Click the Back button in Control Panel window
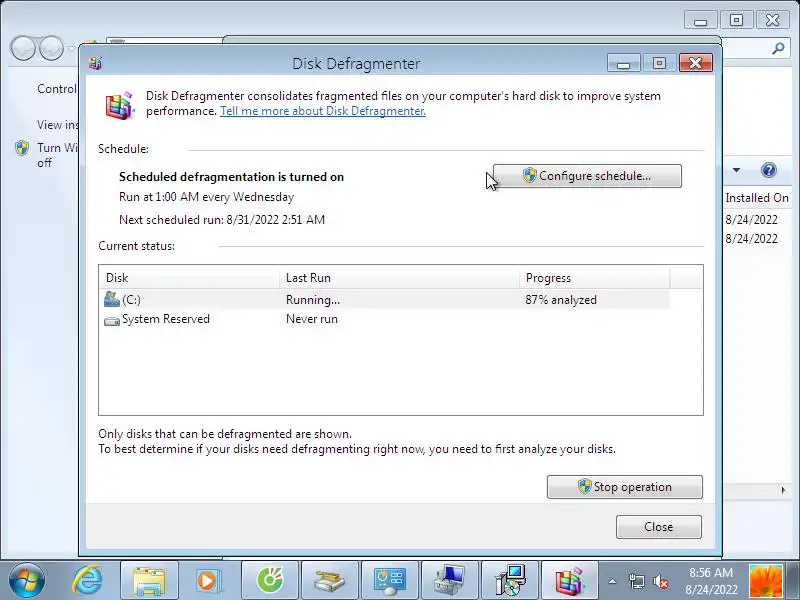This screenshot has width=800, height=600. pyautogui.click(x=23, y=48)
